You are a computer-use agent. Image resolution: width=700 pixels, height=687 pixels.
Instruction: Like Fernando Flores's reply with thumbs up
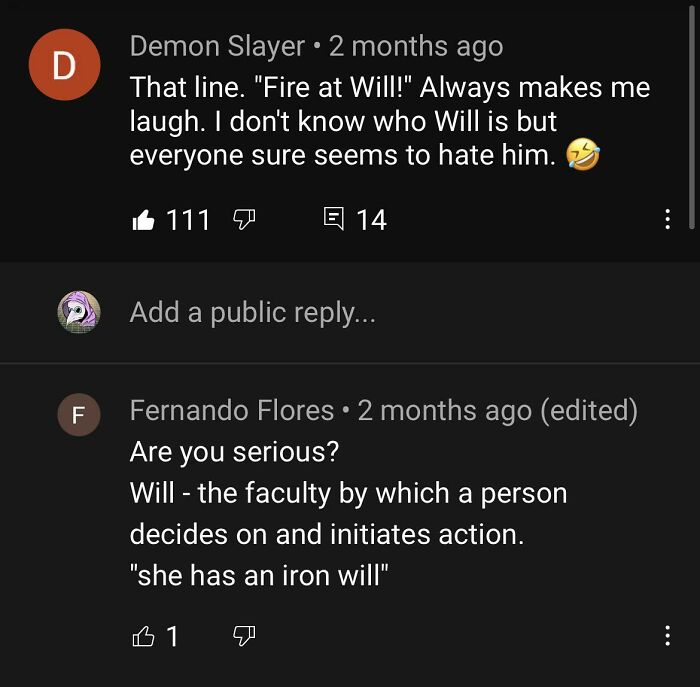[142, 635]
